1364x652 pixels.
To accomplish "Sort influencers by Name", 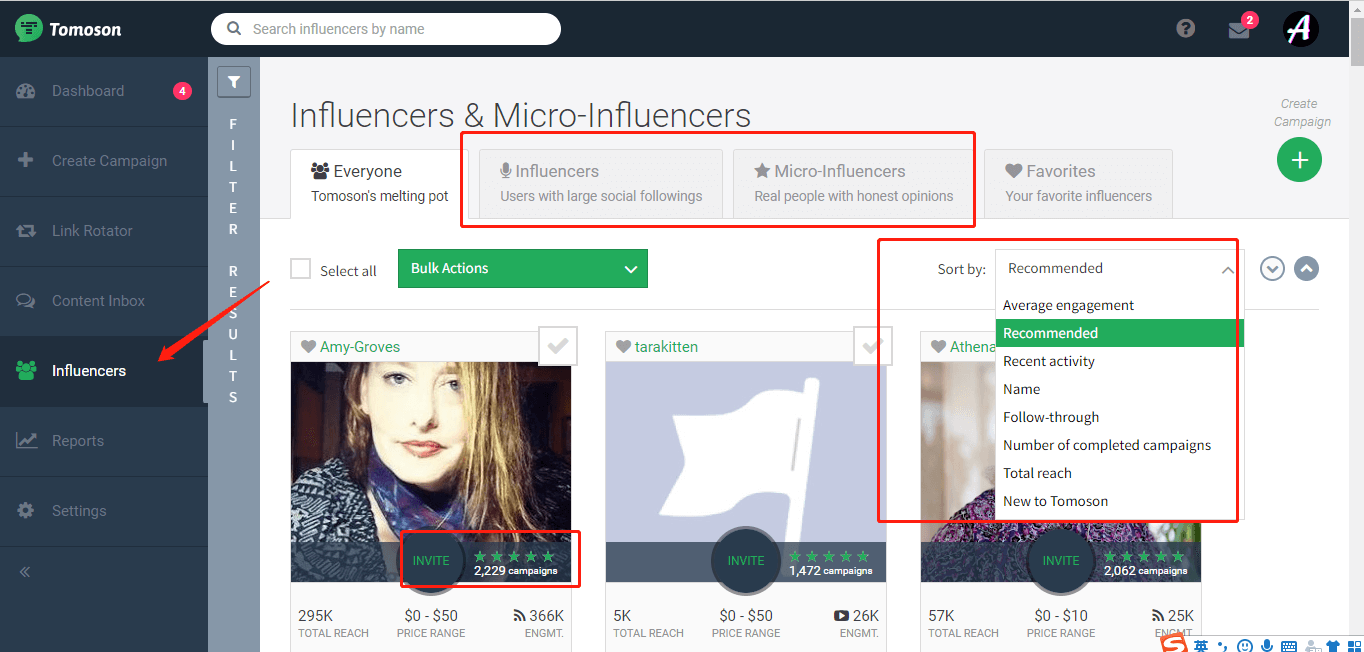I will (x=1119, y=389).
